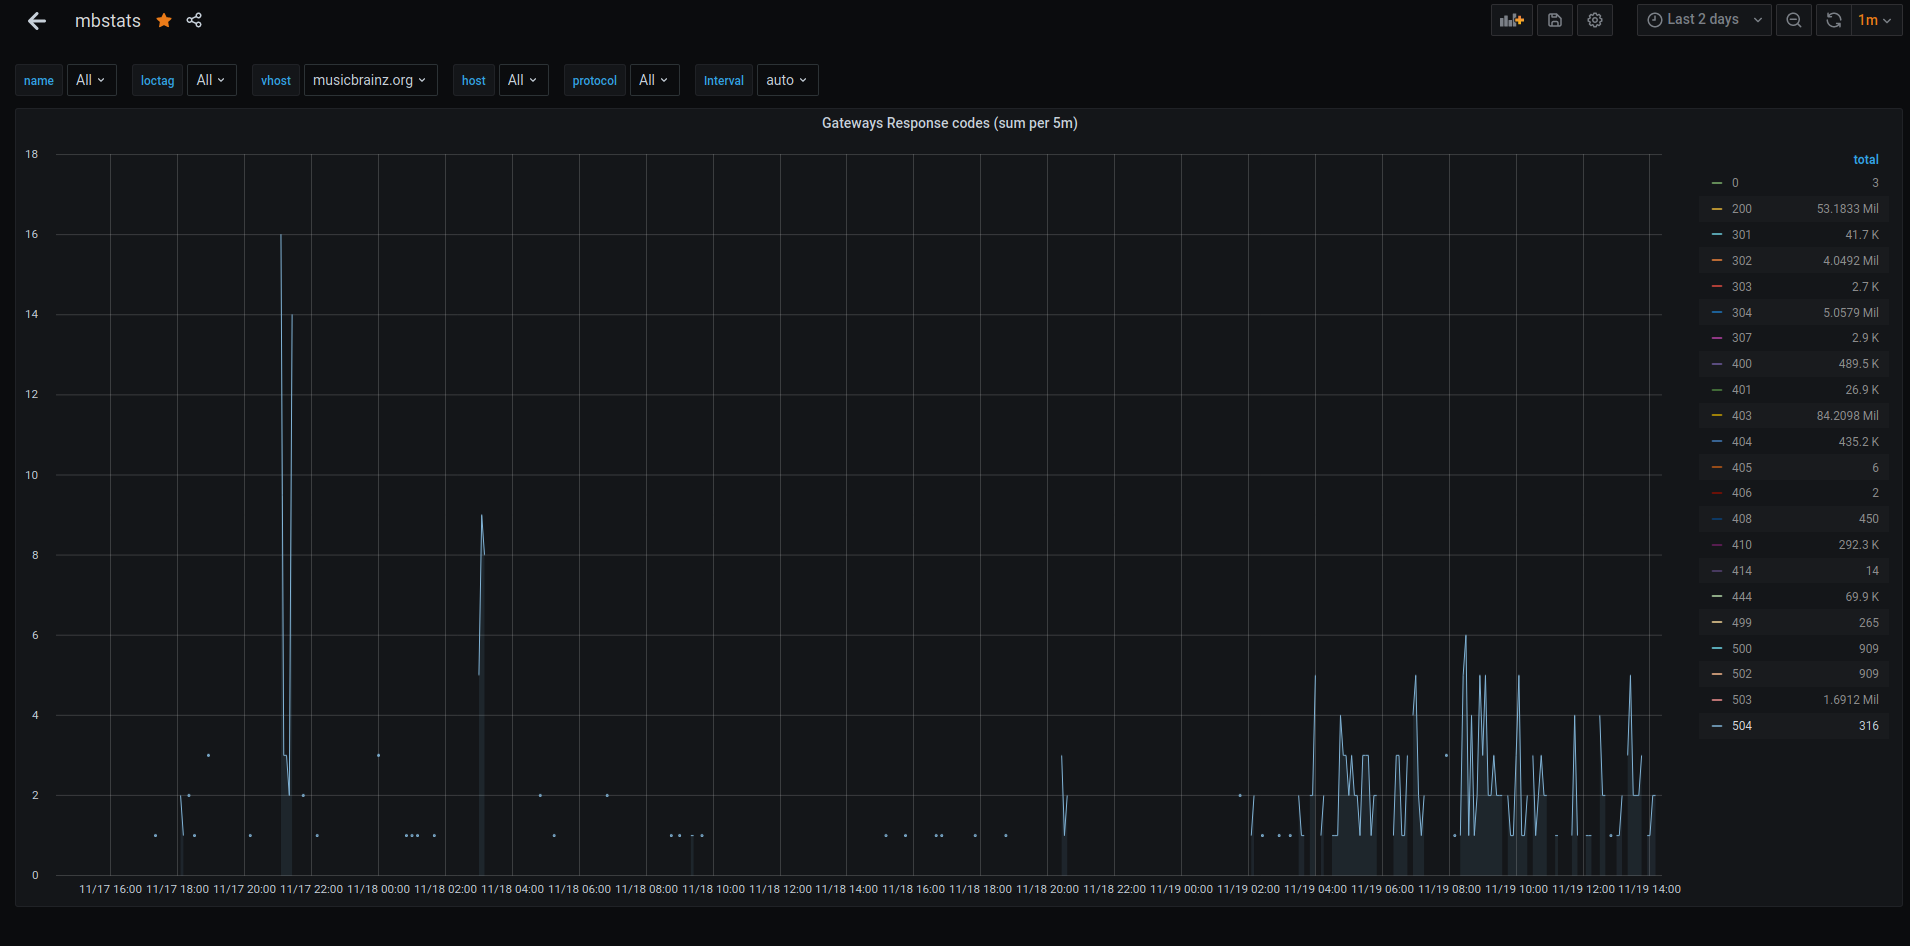Image resolution: width=1910 pixels, height=946 pixels.
Task: Add a new panel to dashboard
Action: 1512,20
